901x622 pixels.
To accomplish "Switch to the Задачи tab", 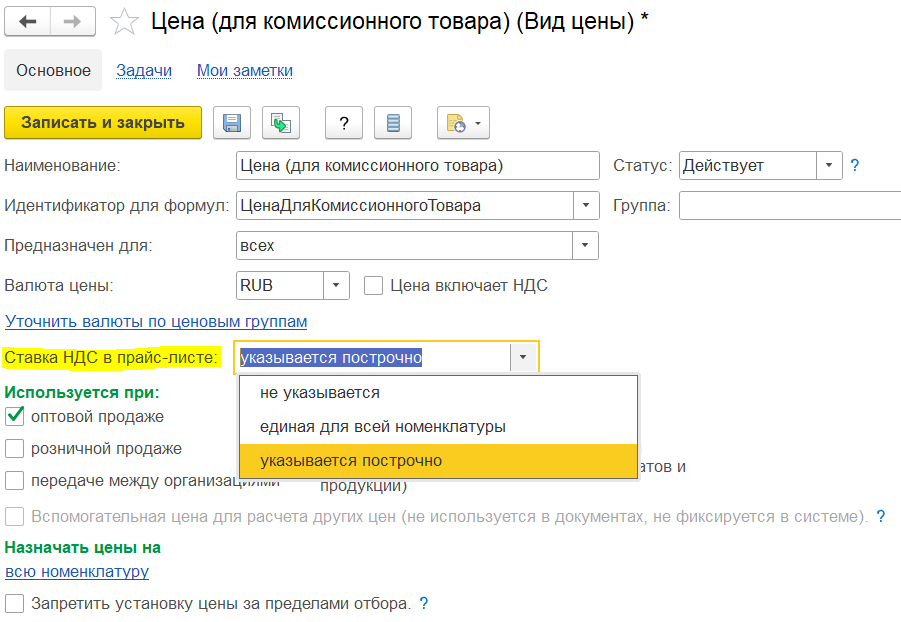I will pyautogui.click(x=144, y=70).
